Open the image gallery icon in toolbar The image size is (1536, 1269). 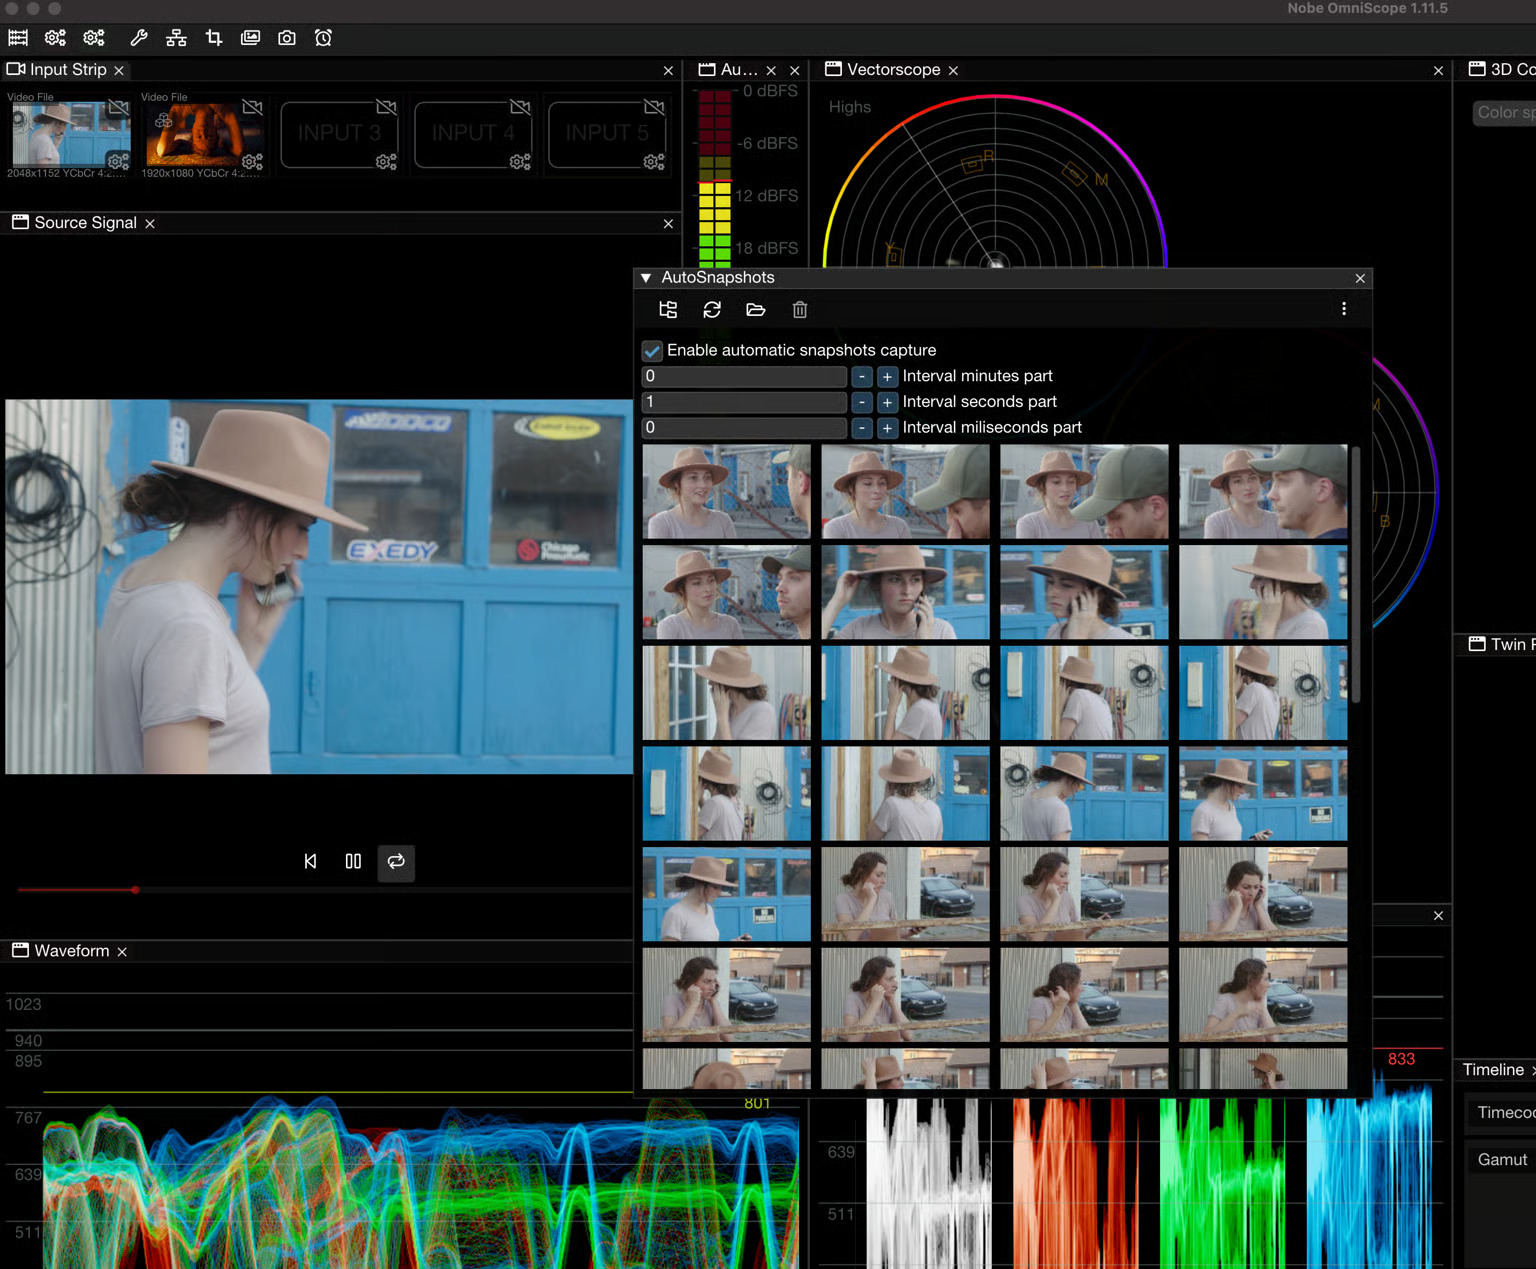pos(250,38)
